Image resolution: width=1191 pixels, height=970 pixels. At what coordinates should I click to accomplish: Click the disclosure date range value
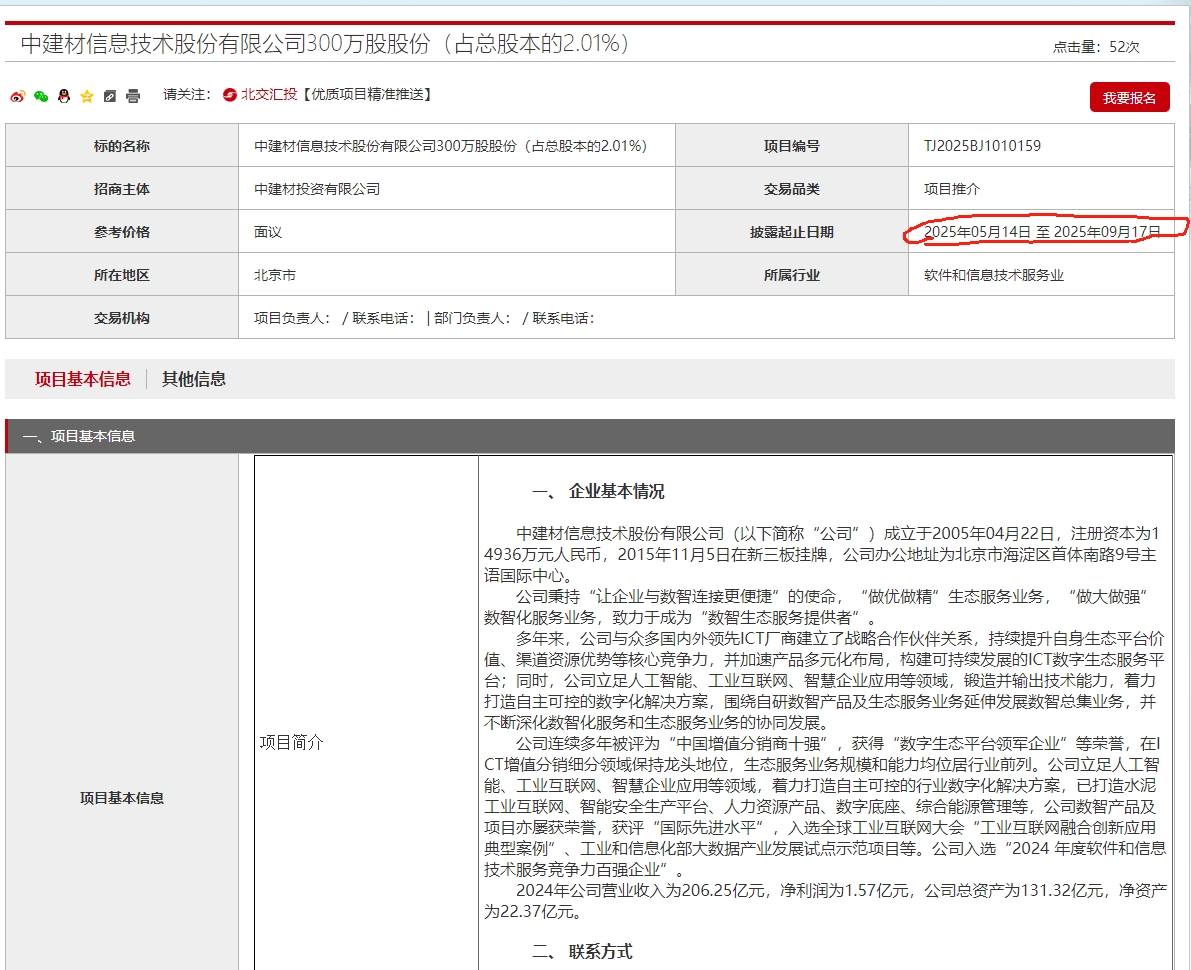[x=1042, y=232]
